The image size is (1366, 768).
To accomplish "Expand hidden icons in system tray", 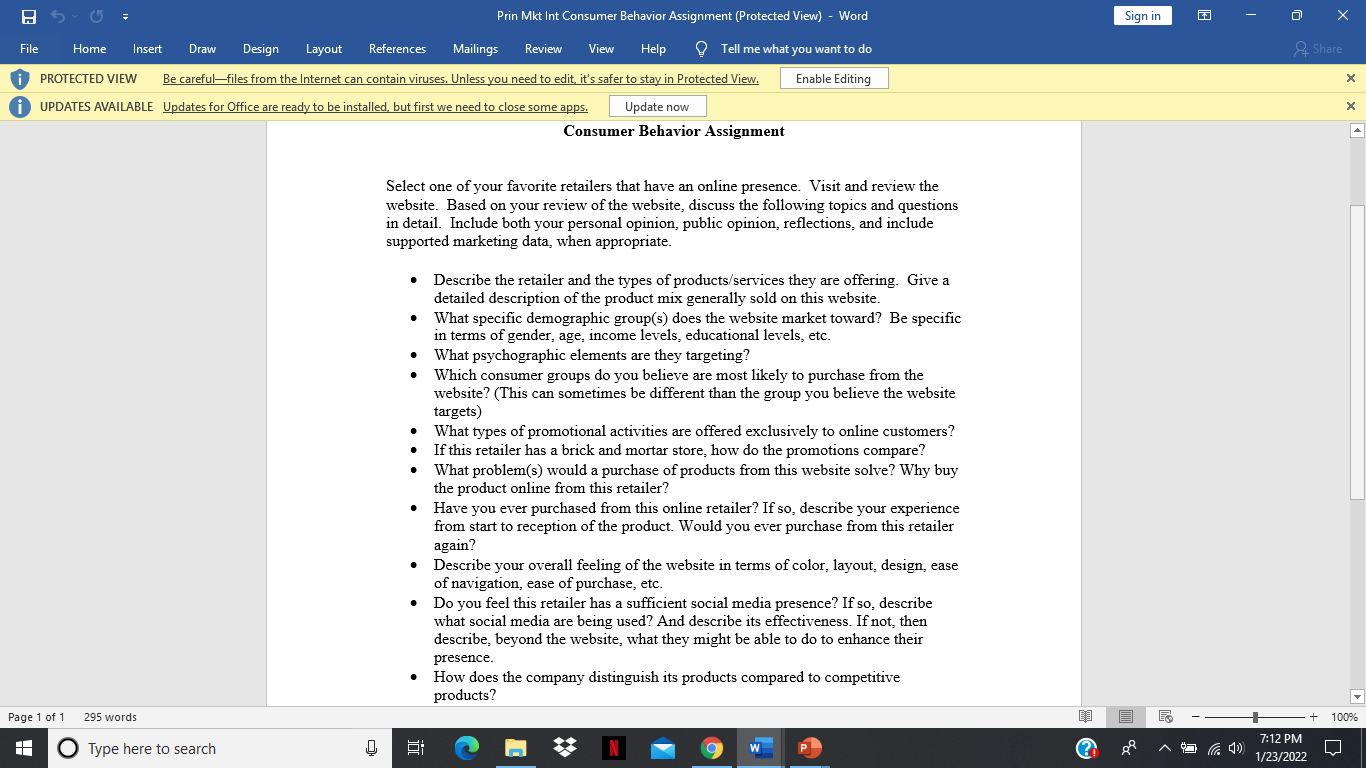I will (x=1163, y=747).
